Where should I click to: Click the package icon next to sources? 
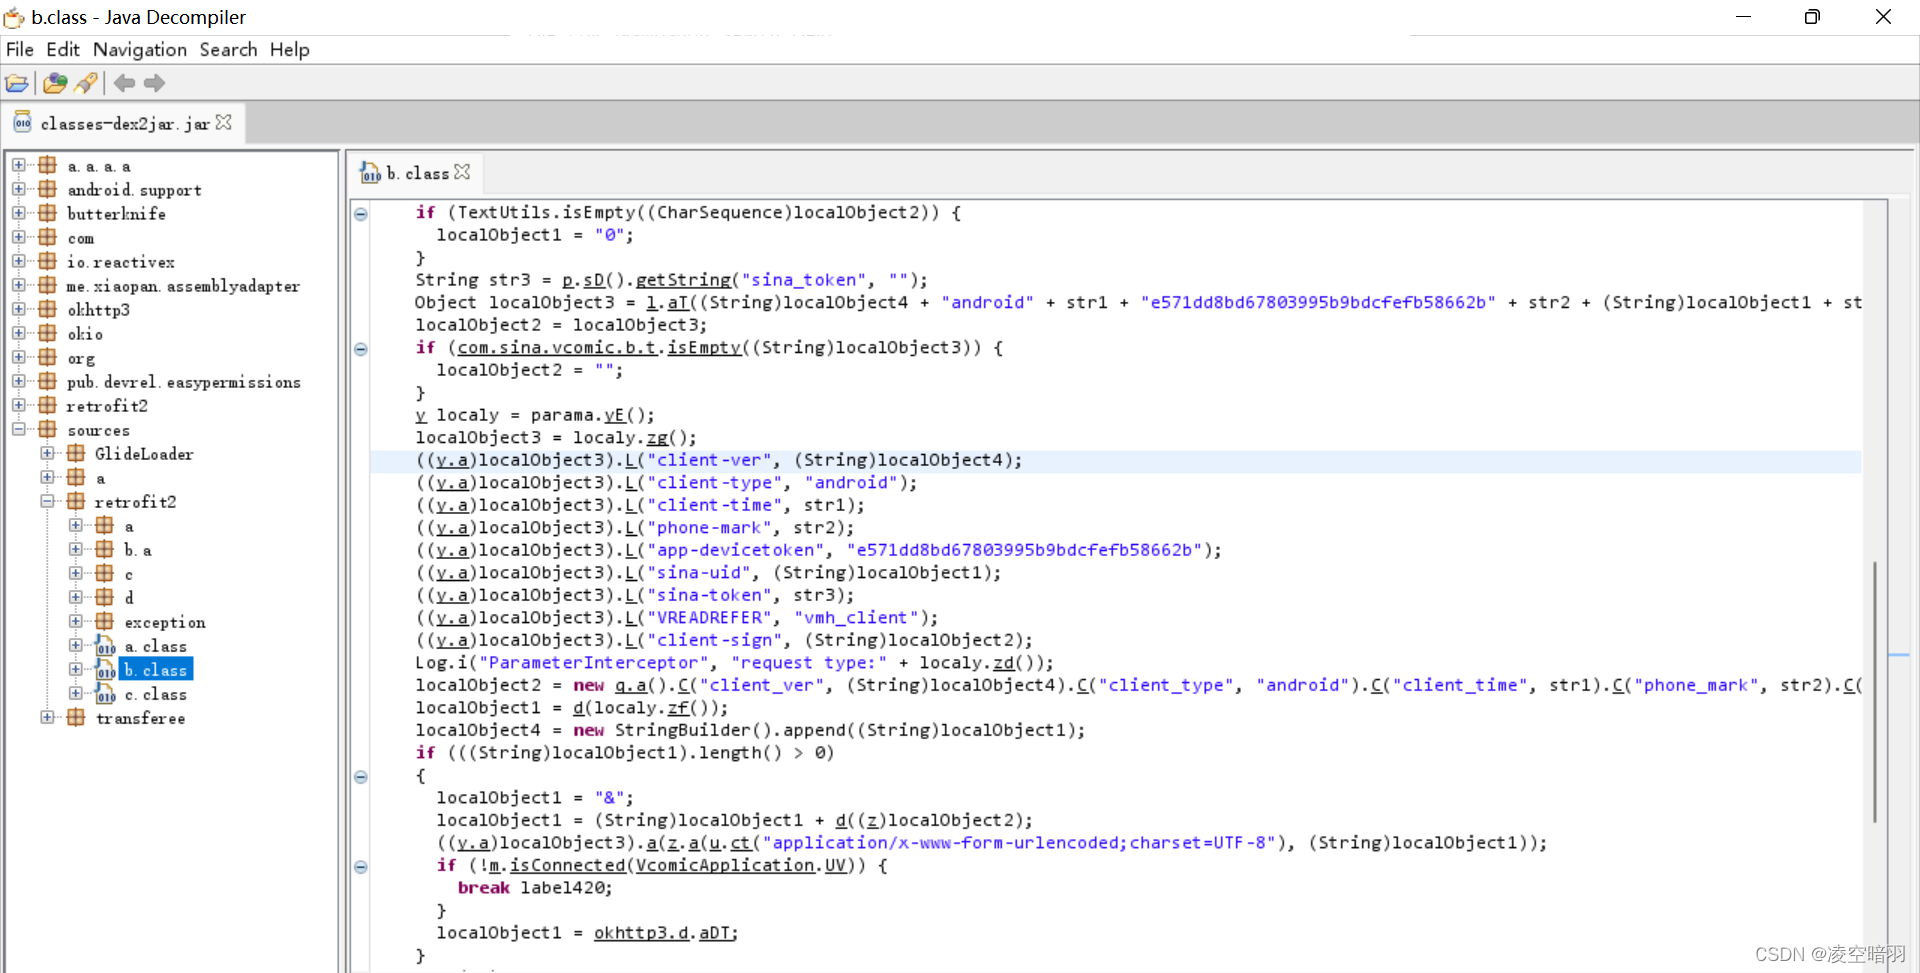(47, 429)
